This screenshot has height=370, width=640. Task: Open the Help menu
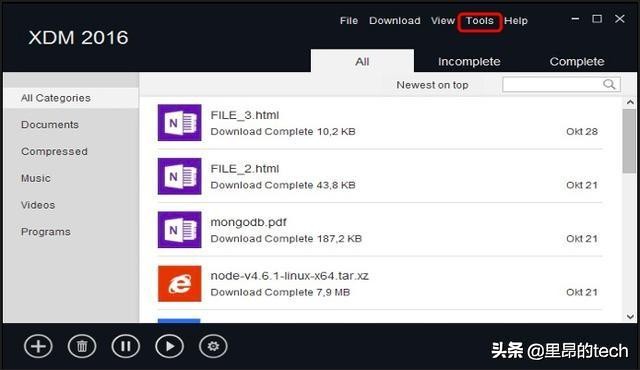coord(516,21)
